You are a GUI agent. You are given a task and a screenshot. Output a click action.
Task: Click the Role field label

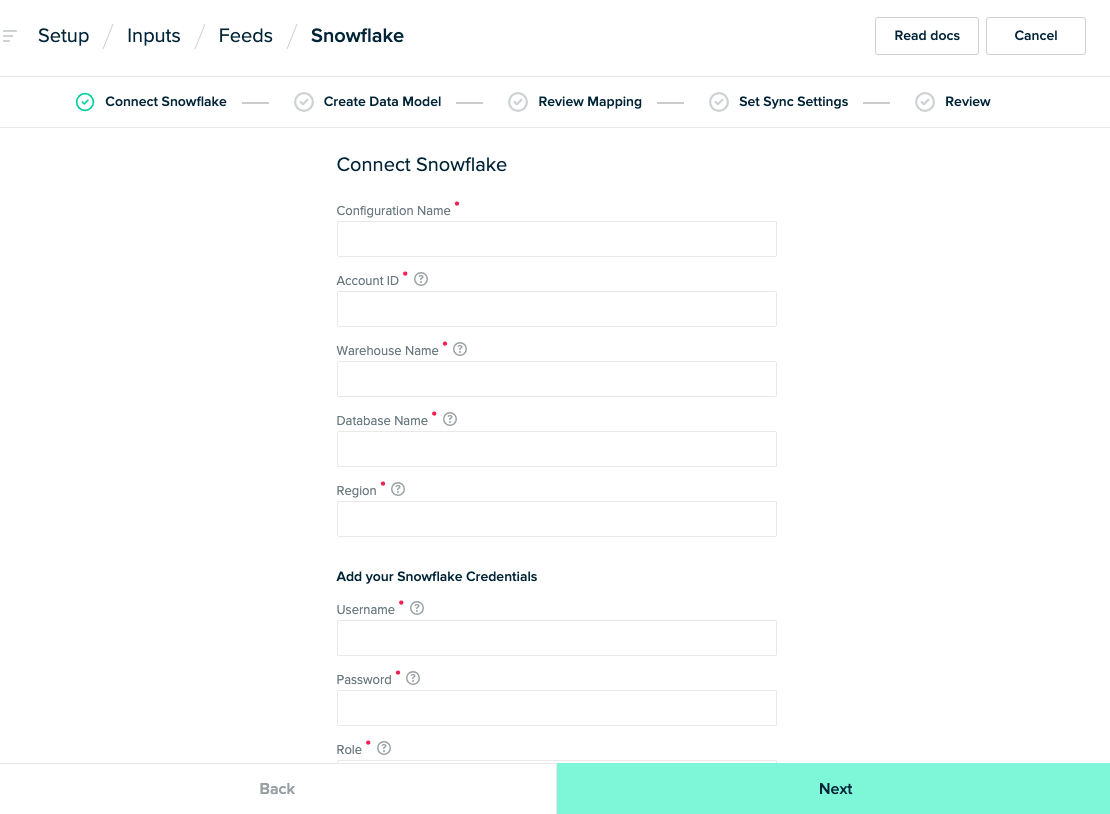(x=349, y=750)
